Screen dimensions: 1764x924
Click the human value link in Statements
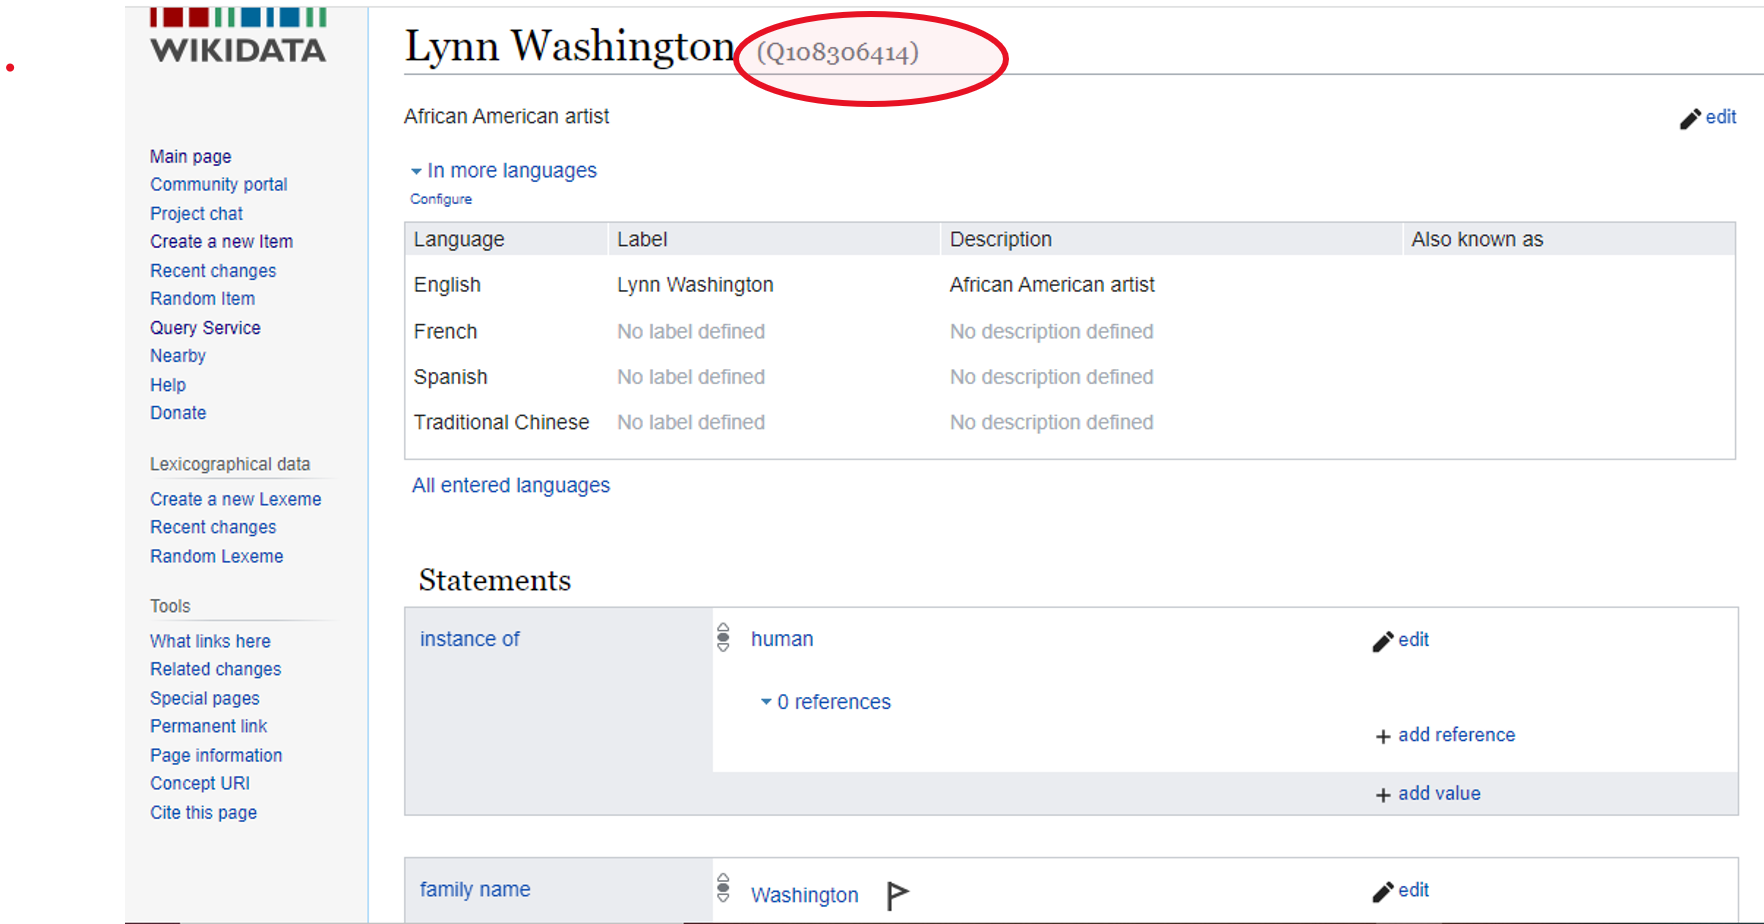coord(782,638)
